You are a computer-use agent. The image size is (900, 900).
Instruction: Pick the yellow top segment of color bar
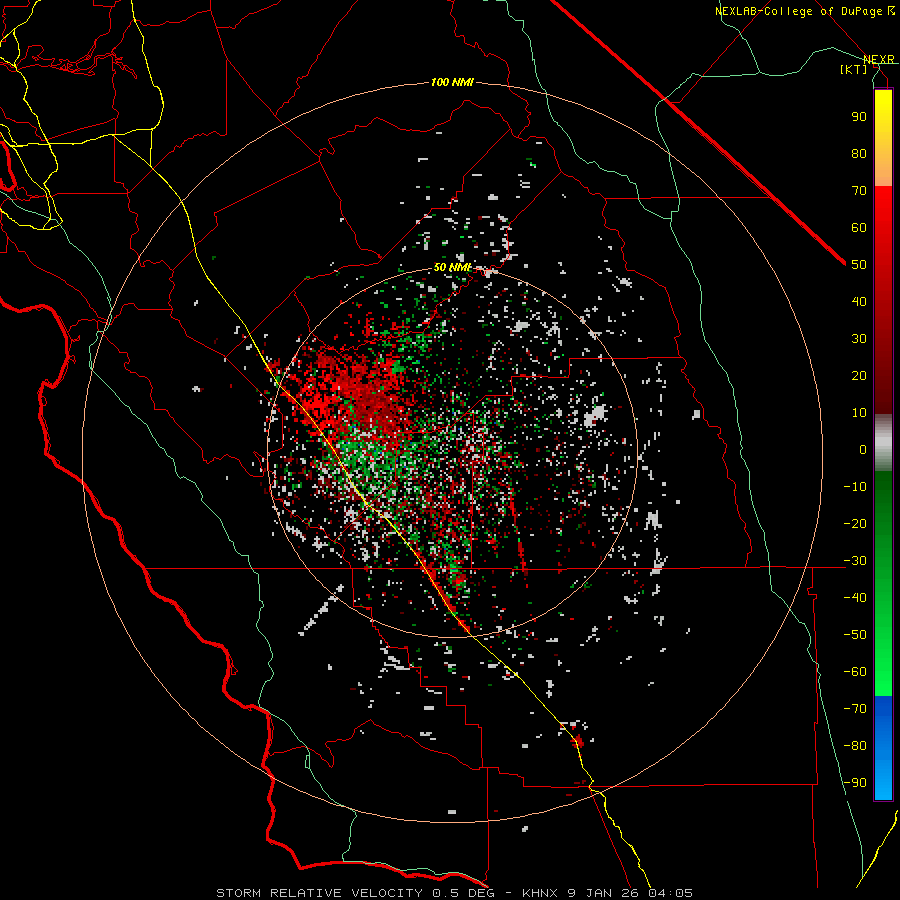[883, 138]
